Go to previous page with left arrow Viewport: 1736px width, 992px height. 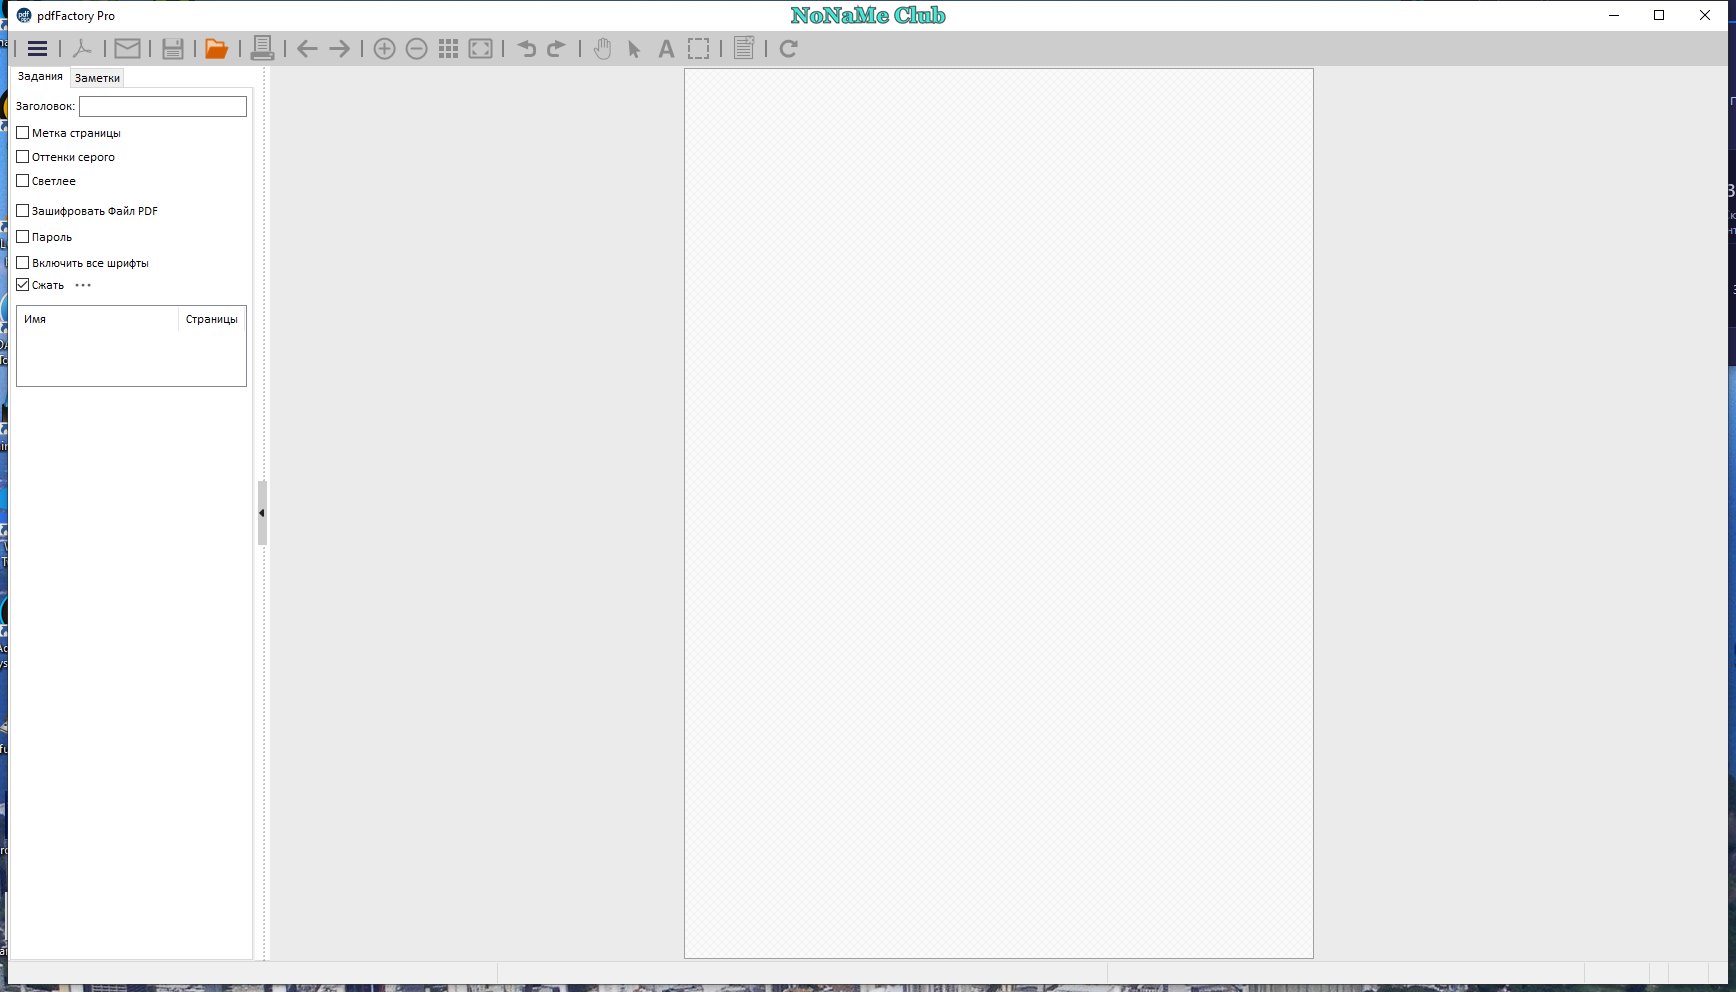tap(307, 48)
